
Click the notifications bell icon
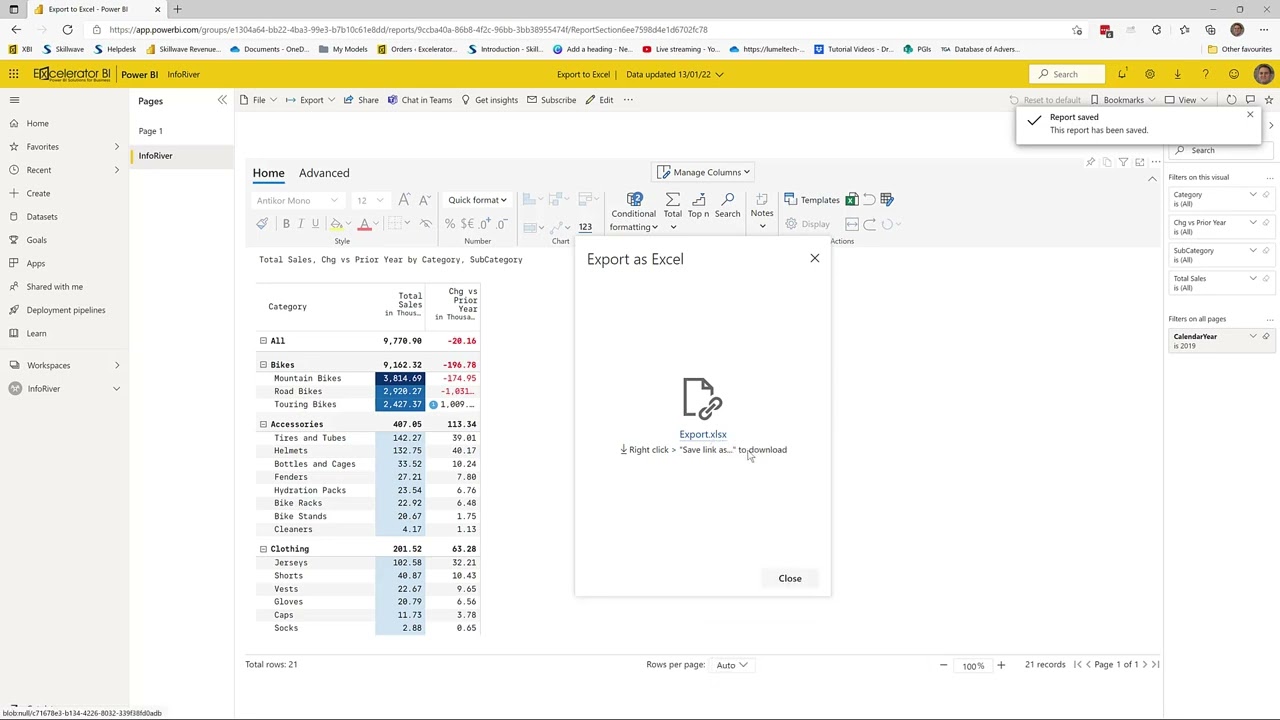point(1122,74)
